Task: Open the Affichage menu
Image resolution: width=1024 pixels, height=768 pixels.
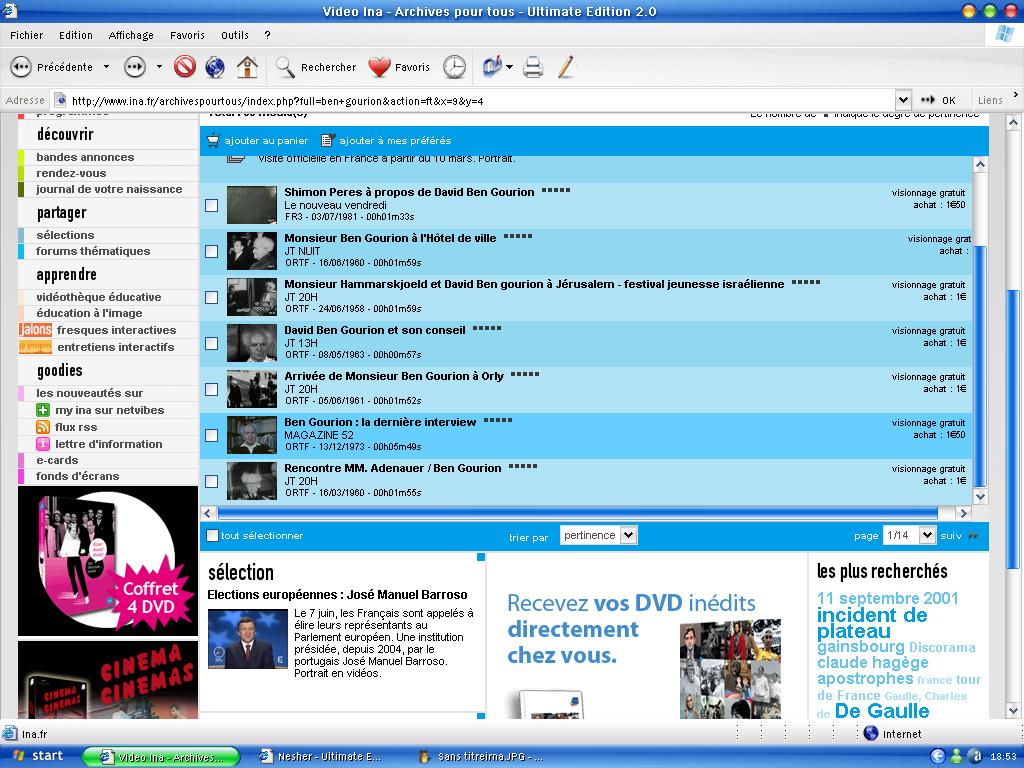Action: pos(131,35)
